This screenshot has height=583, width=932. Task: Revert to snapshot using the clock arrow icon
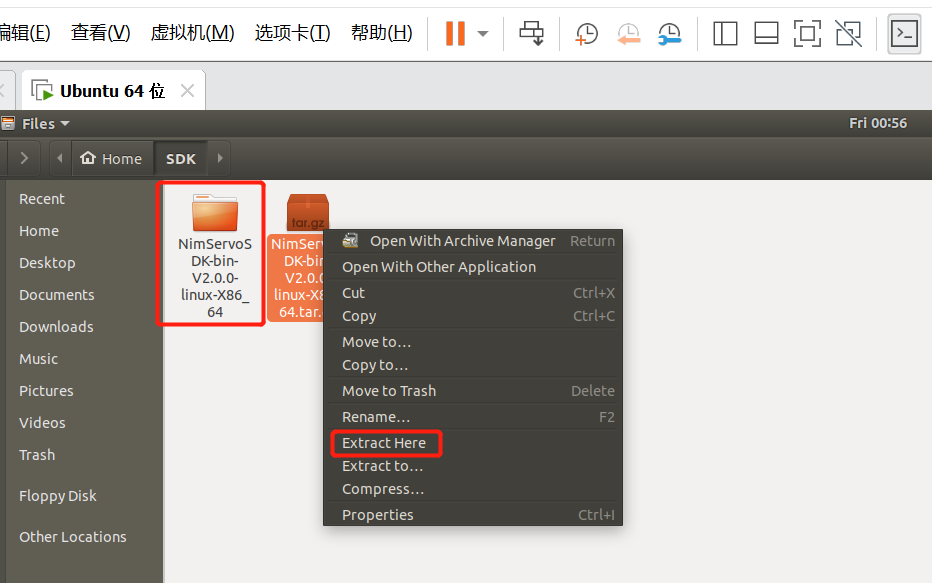pos(628,34)
